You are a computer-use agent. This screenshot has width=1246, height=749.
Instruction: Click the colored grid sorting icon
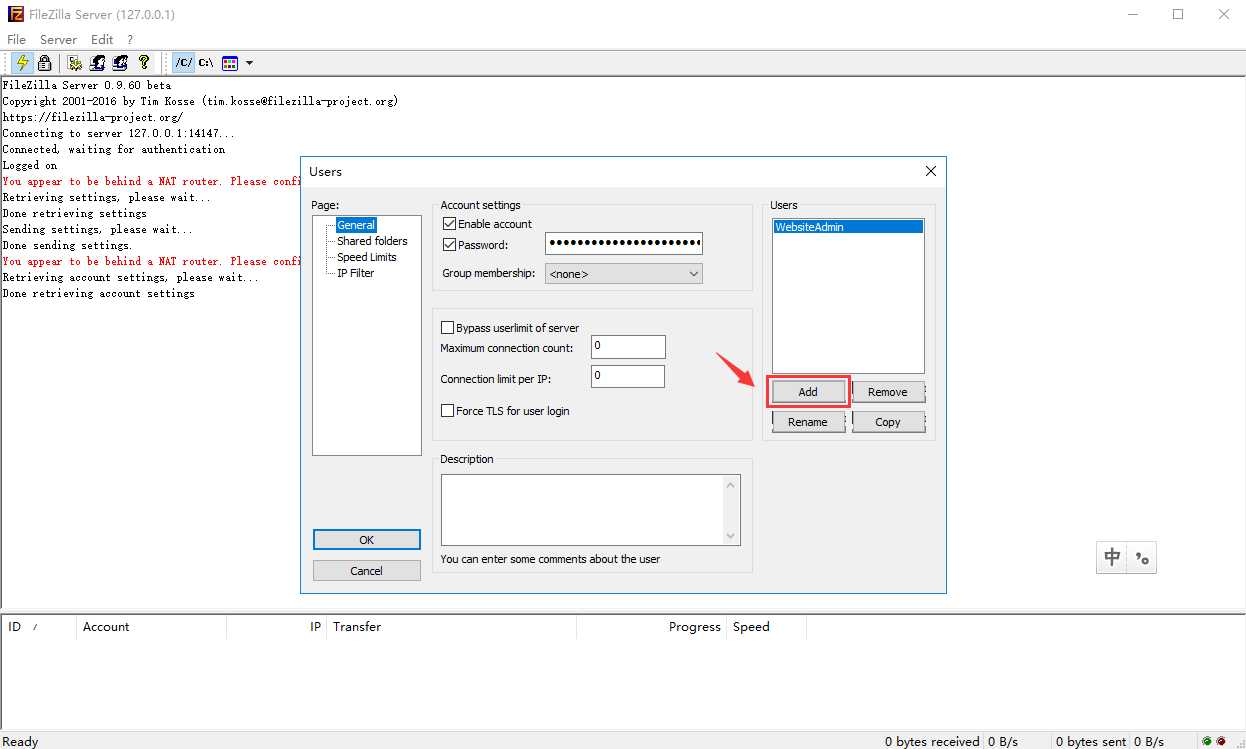230,62
